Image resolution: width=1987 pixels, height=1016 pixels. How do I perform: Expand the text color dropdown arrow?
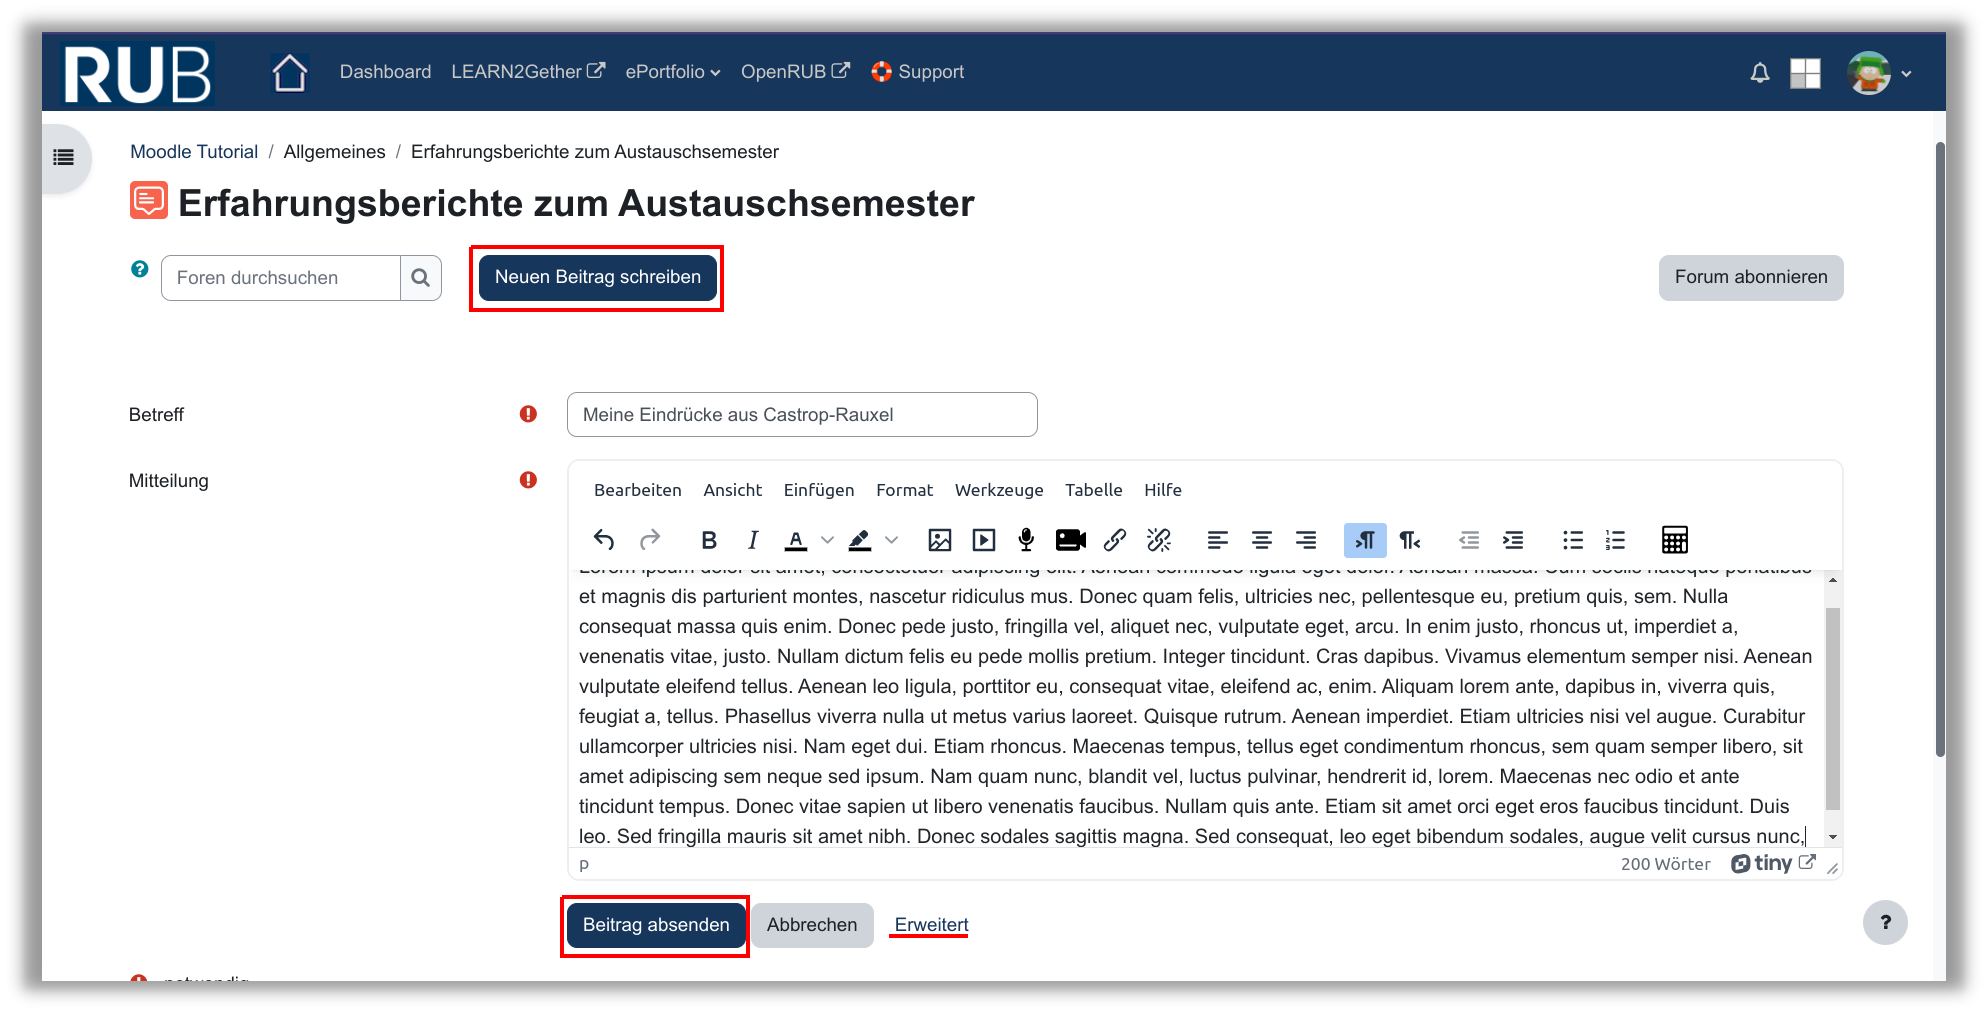827,540
